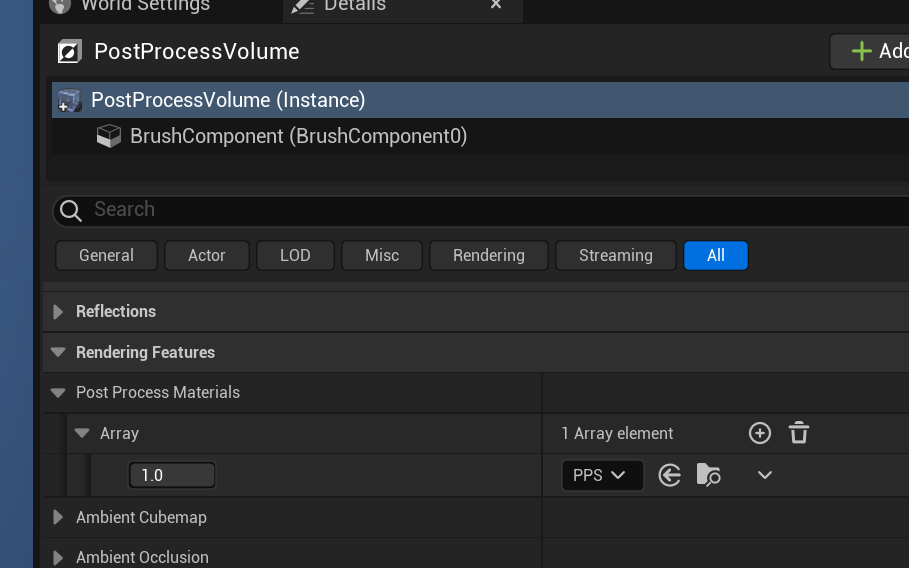Remove all array elements using trash icon
The image size is (909, 568).
tap(798, 433)
